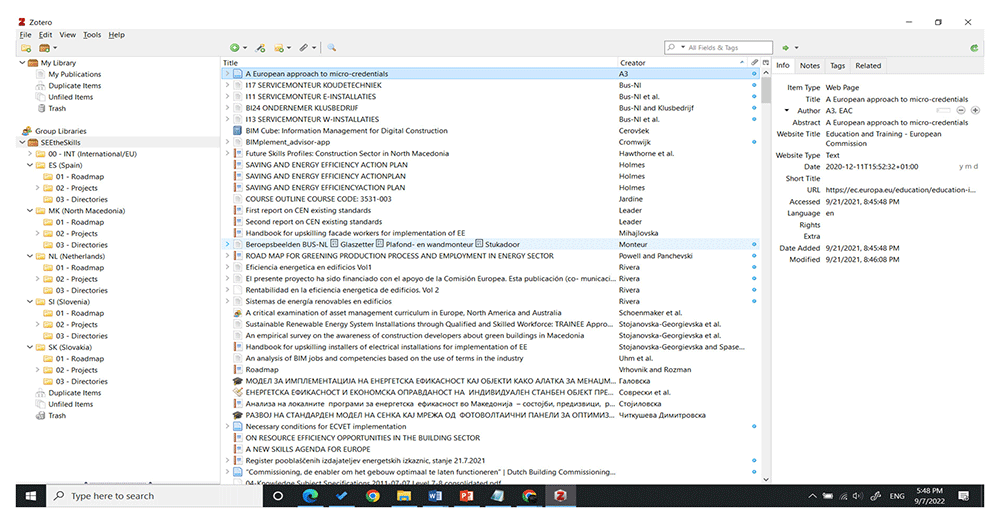This screenshot has width=1000, height=523.
Task: Click the taskbar search box
Action: 154,496
